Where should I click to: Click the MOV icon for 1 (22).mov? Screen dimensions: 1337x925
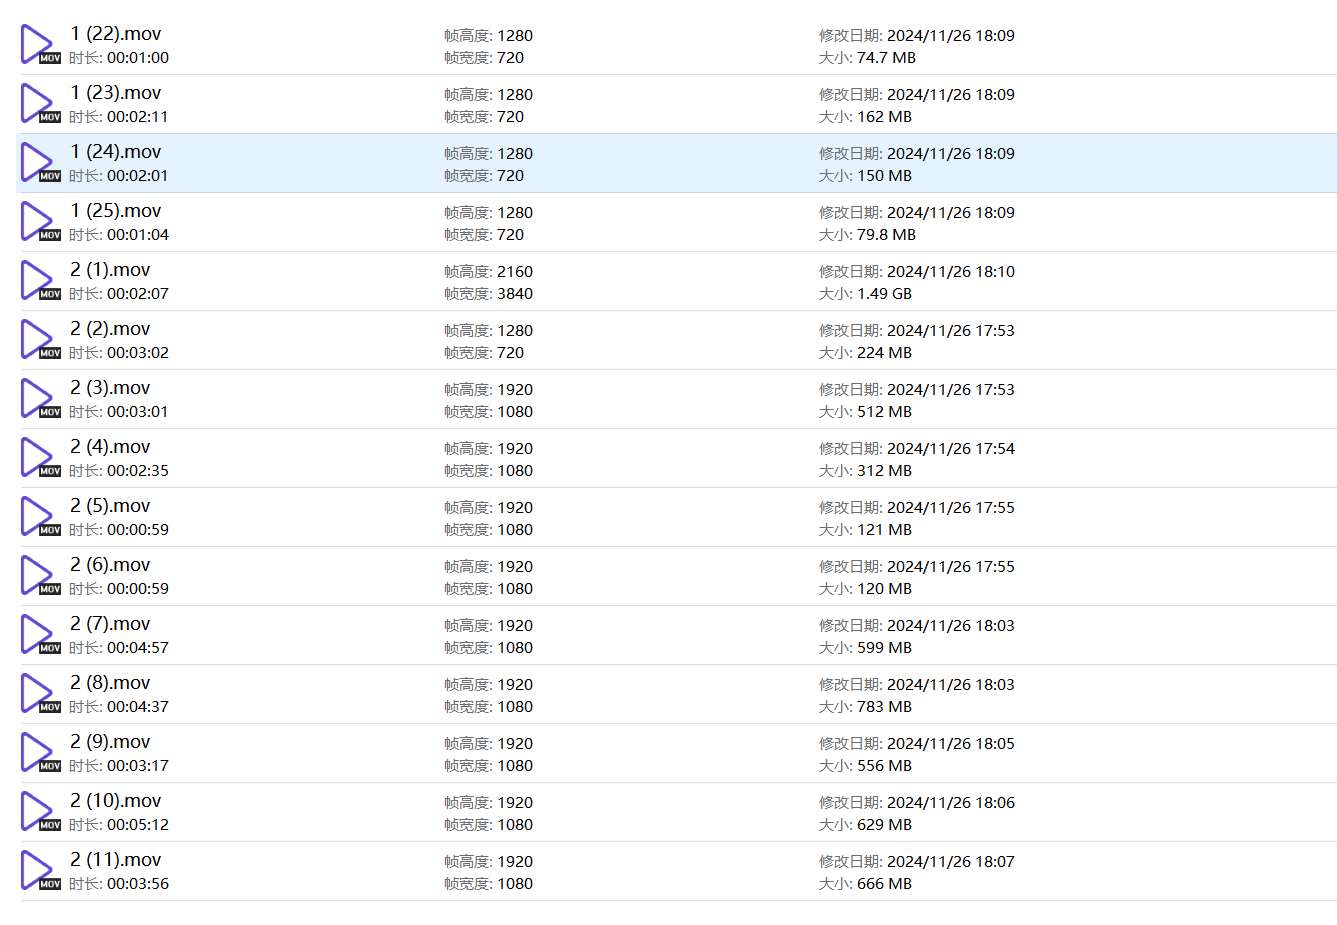pos(39,45)
